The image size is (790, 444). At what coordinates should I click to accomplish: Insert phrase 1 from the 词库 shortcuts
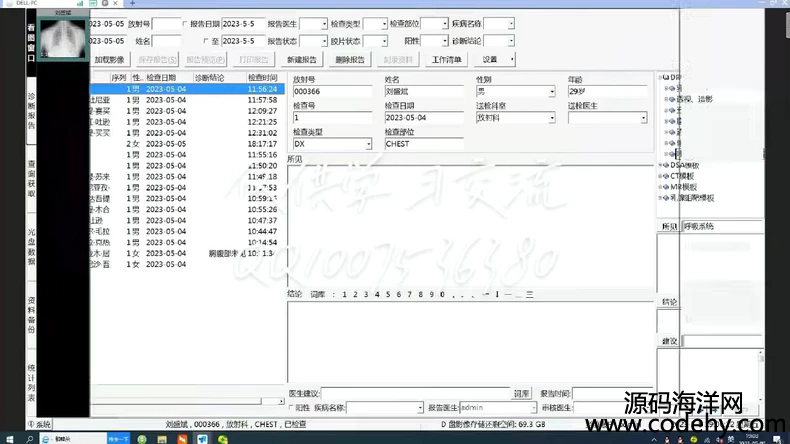[x=345, y=294]
